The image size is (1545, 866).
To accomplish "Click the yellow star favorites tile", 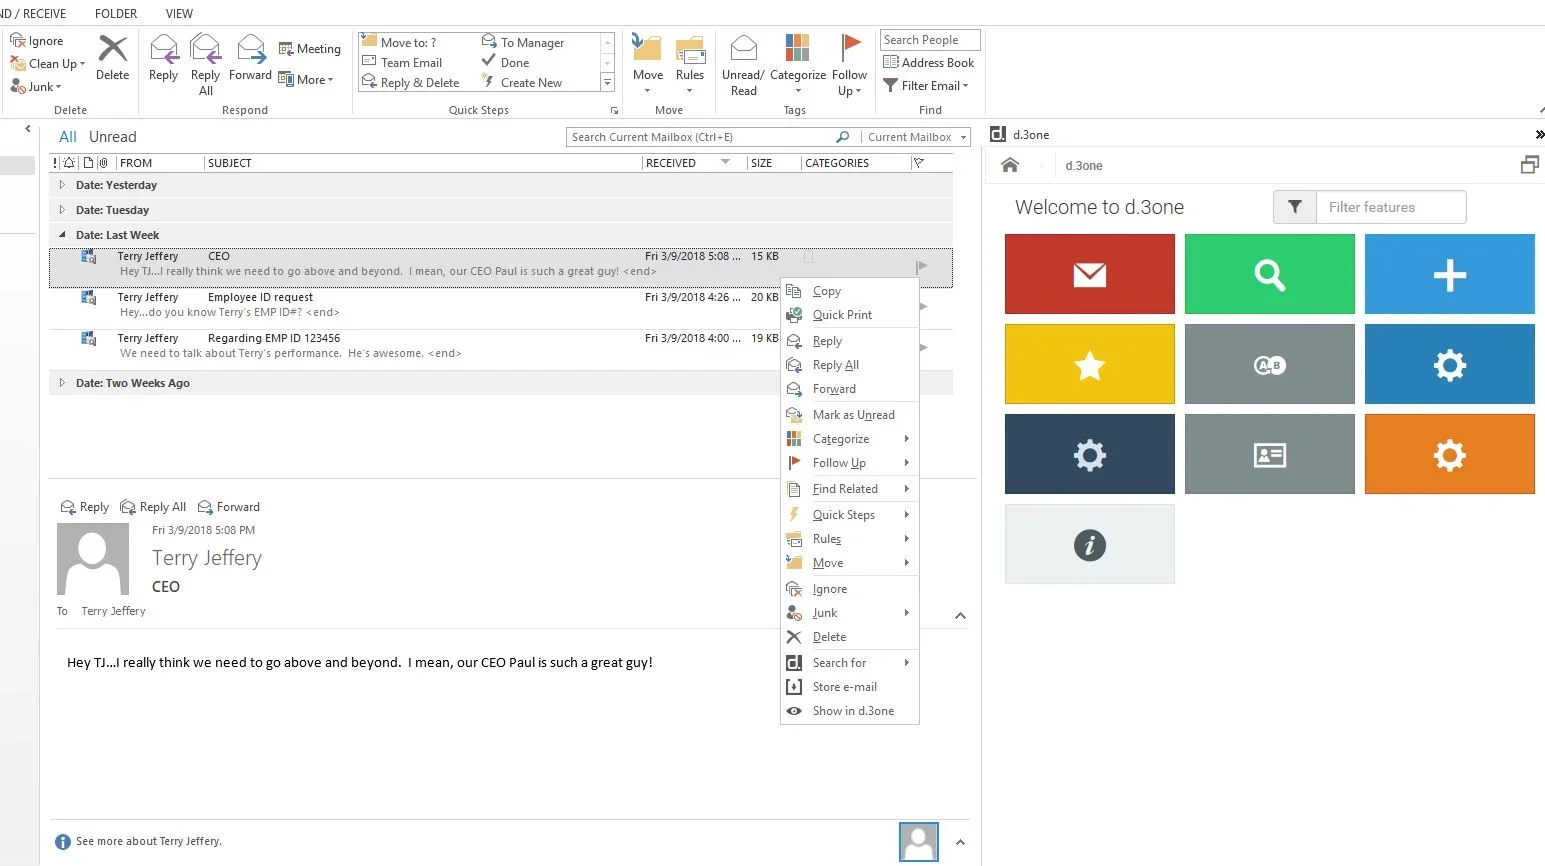I will coord(1089,364).
